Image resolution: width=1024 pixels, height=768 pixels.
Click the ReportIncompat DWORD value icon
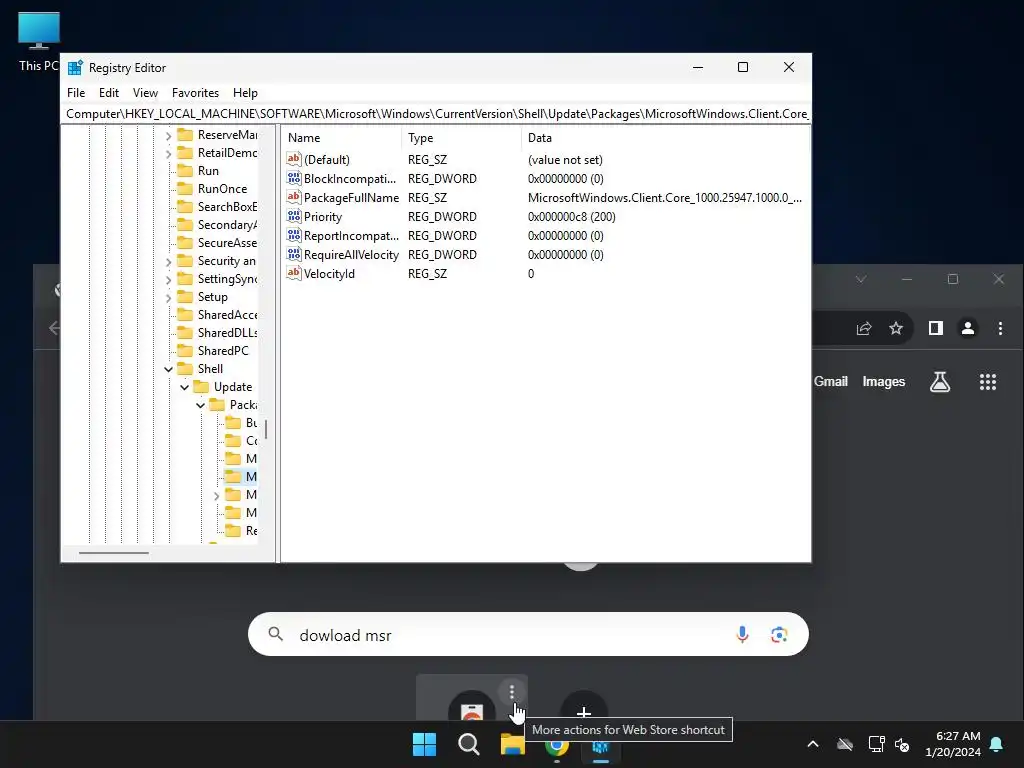pyautogui.click(x=294, y=234)
